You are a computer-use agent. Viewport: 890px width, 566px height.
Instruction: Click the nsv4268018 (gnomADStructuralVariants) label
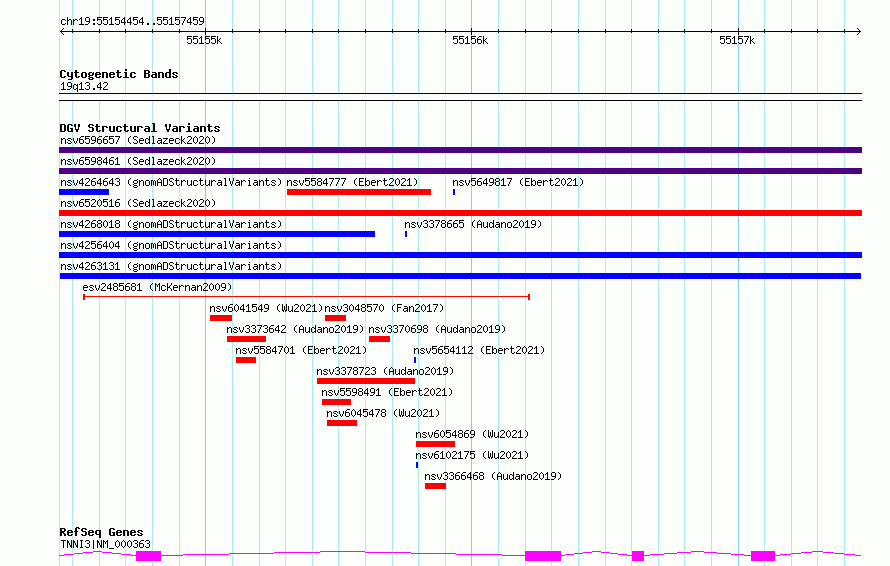click(x=171, y=224)
